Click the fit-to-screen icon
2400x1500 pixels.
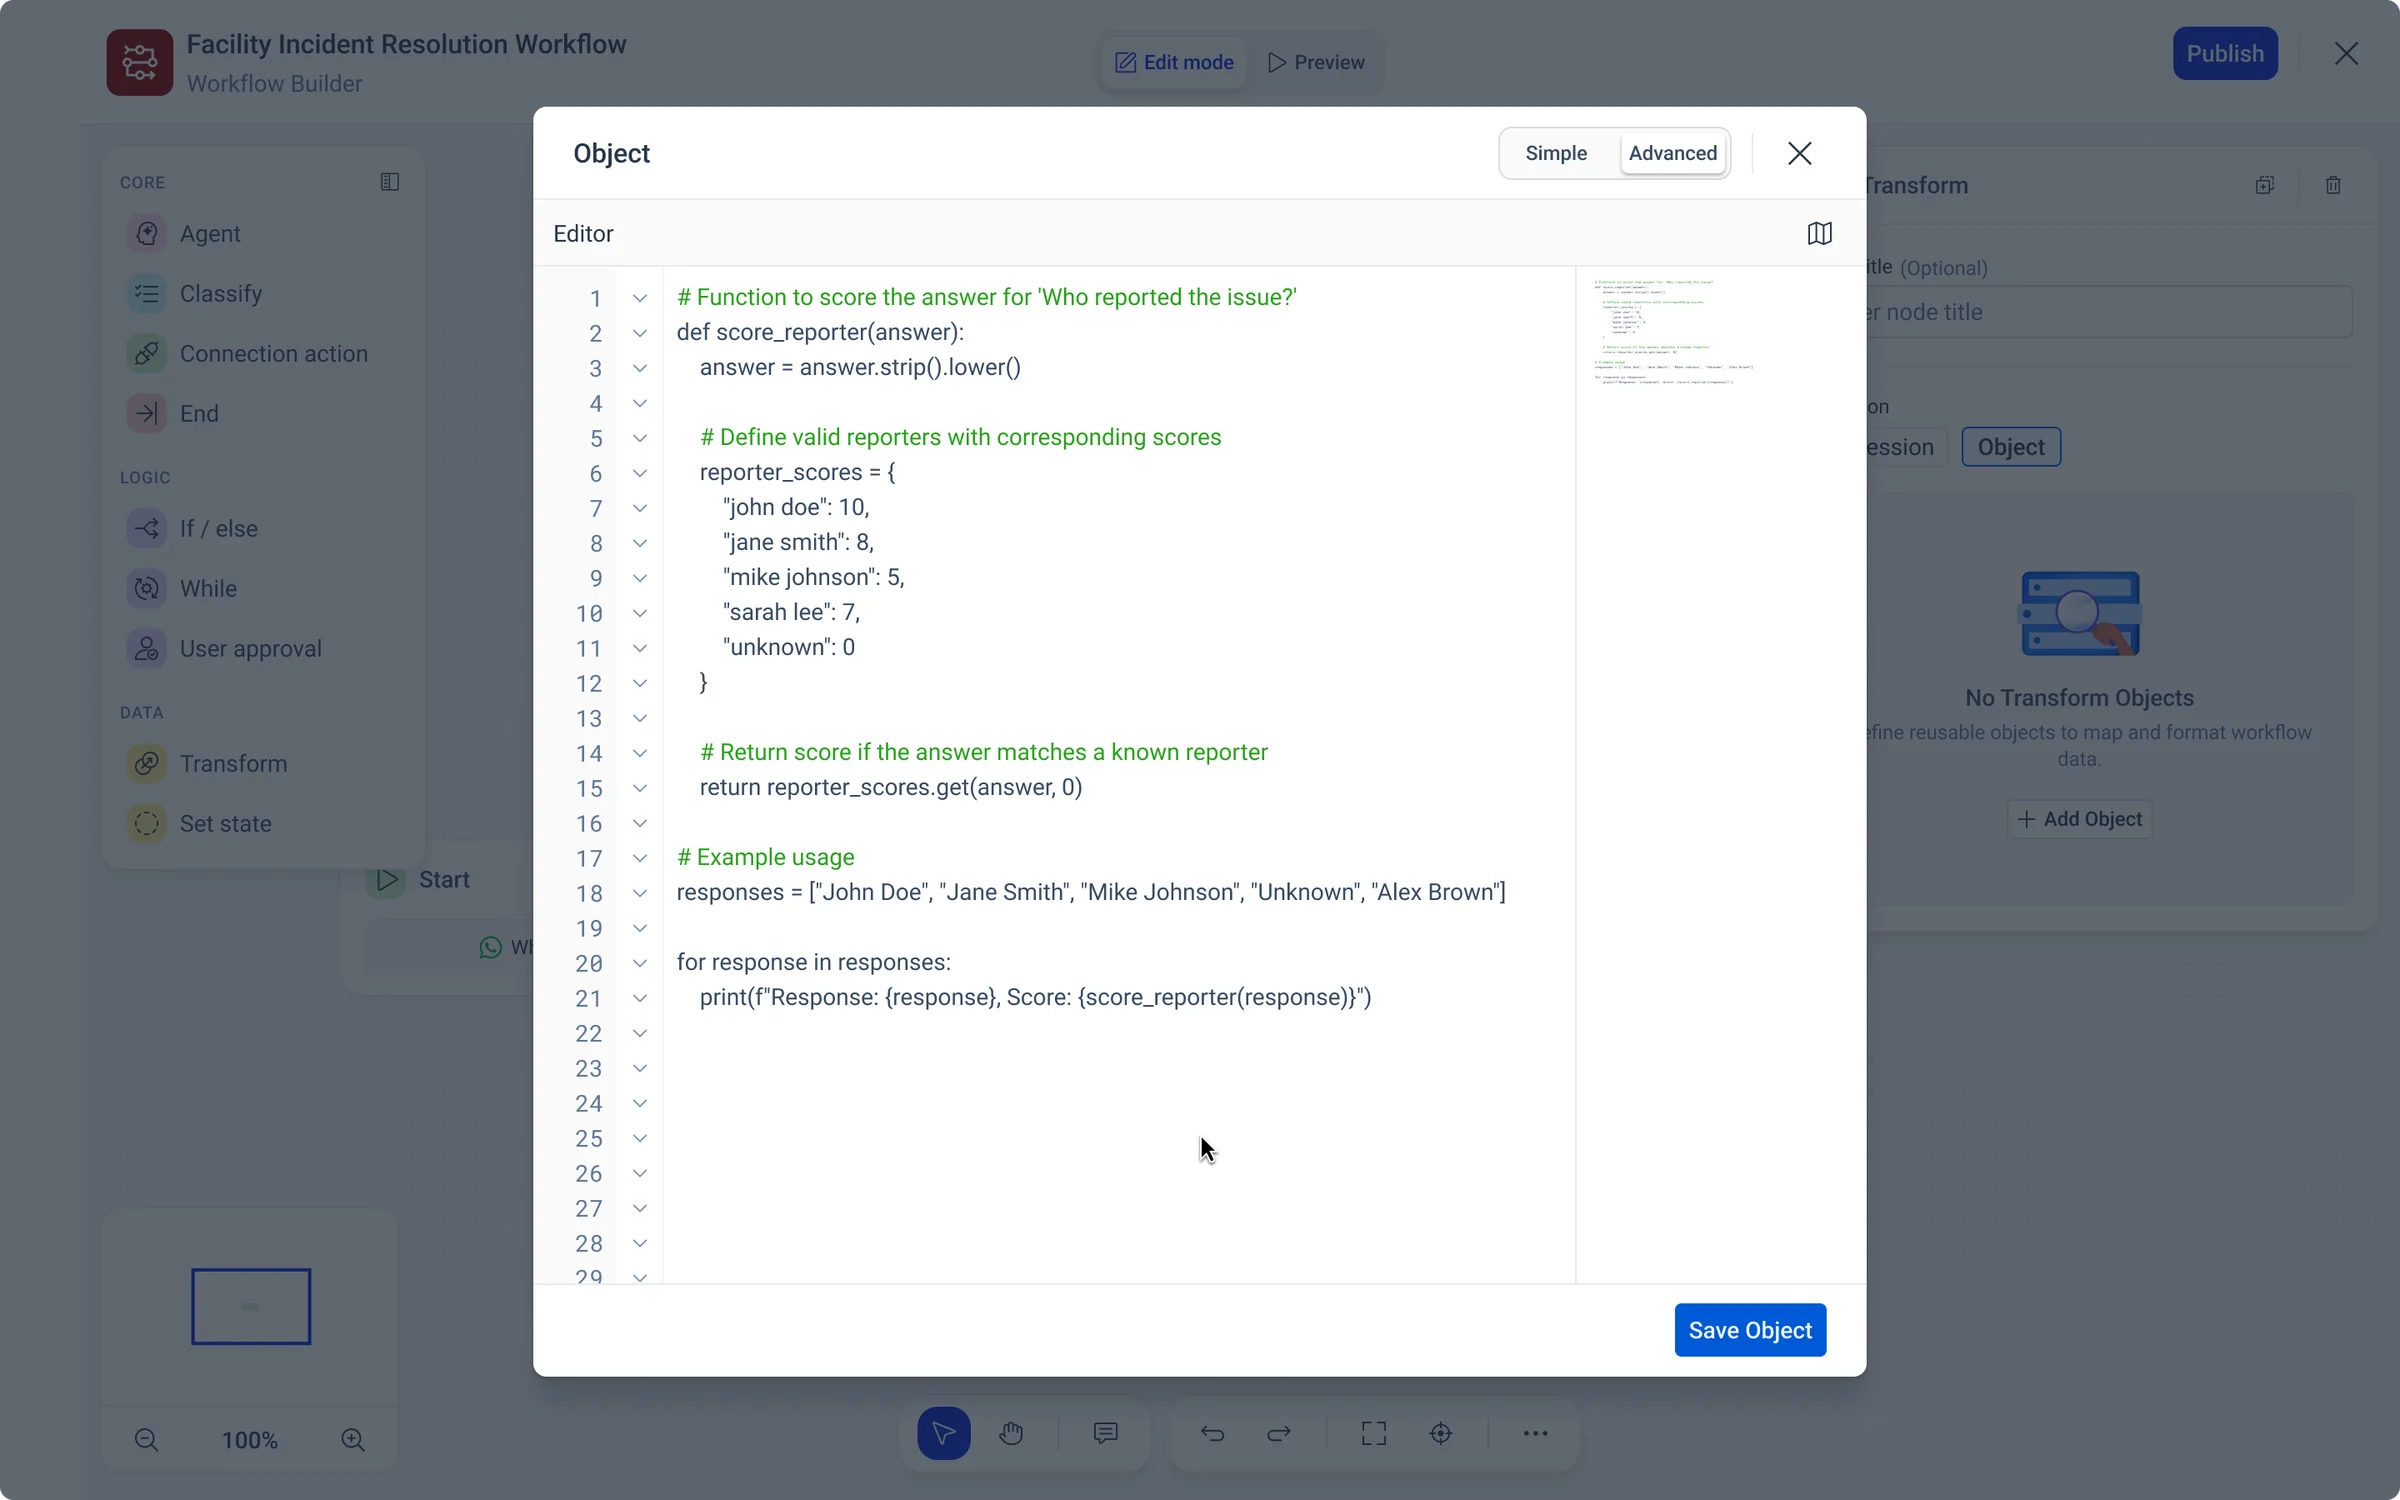(x=1374, y=1433)
